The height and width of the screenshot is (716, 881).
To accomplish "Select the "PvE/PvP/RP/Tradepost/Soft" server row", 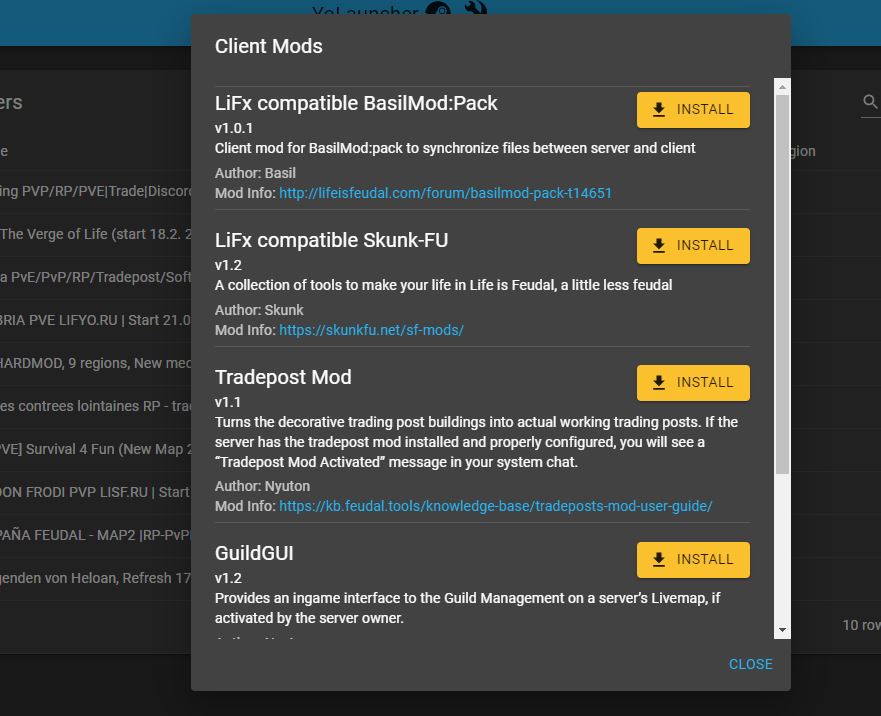I will pyautogui.click(x=96, y=278).
